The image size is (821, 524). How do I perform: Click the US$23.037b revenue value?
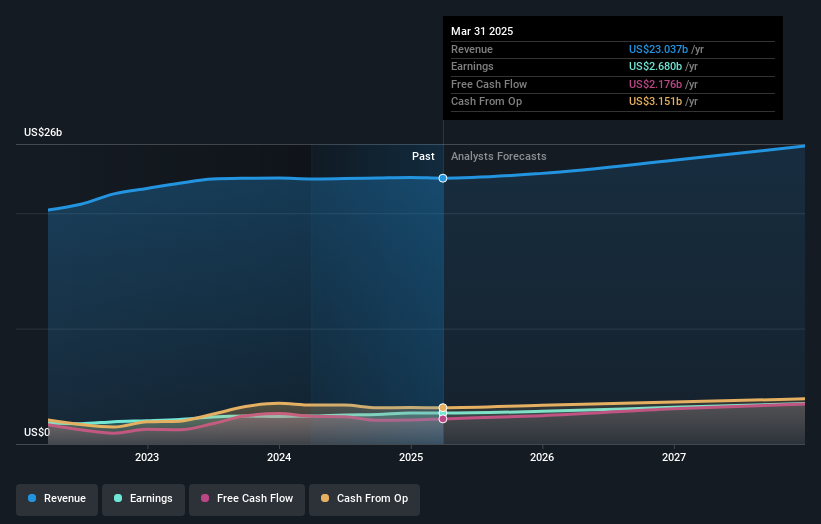[658, 49]
